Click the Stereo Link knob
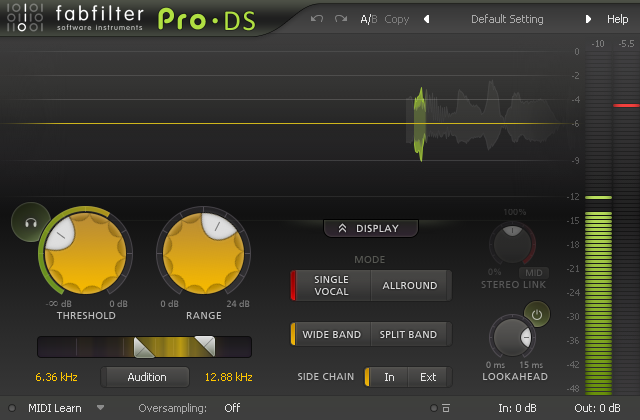The width and height of the screenshot is (640, 420). 512,244
